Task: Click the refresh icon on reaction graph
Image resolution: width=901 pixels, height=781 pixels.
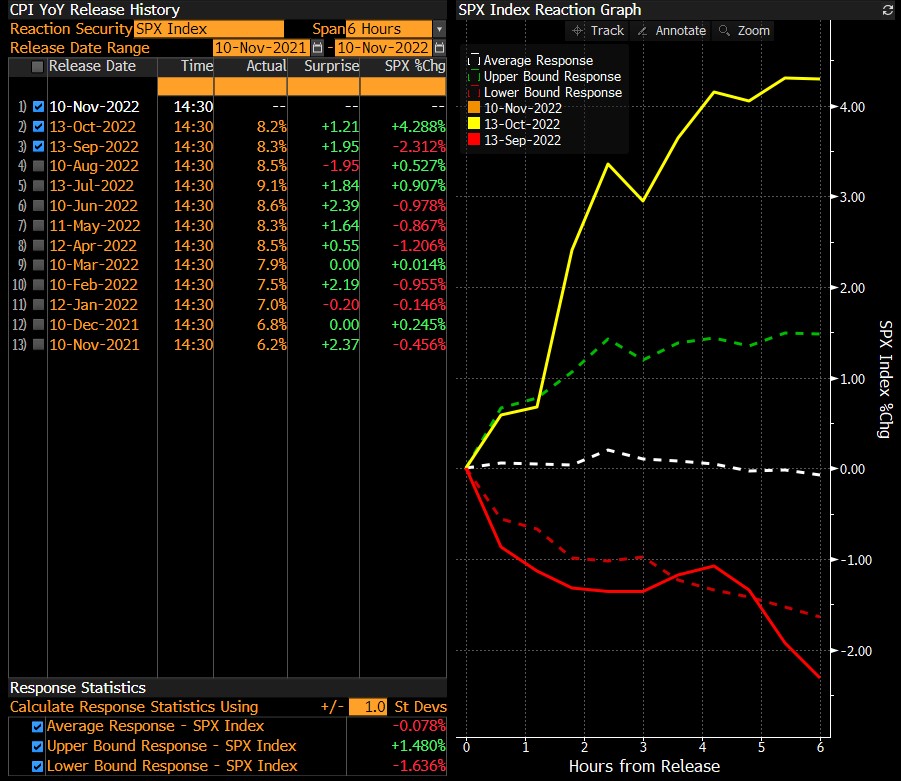Action: (887, 10)
